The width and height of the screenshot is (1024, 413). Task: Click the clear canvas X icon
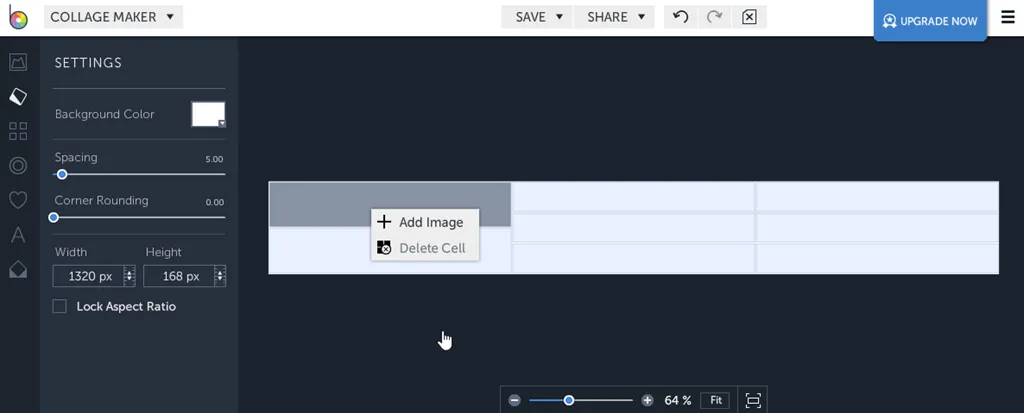coord(749,17)
